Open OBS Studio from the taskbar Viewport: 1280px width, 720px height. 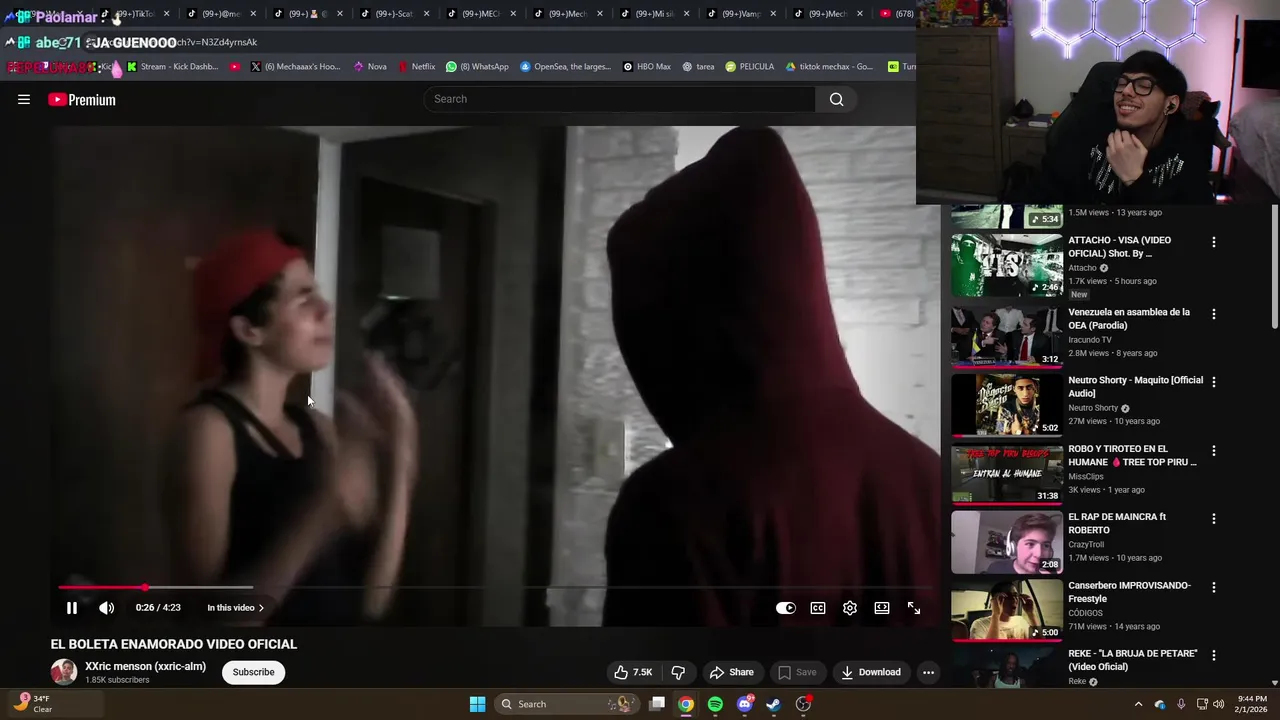[803, 704]
